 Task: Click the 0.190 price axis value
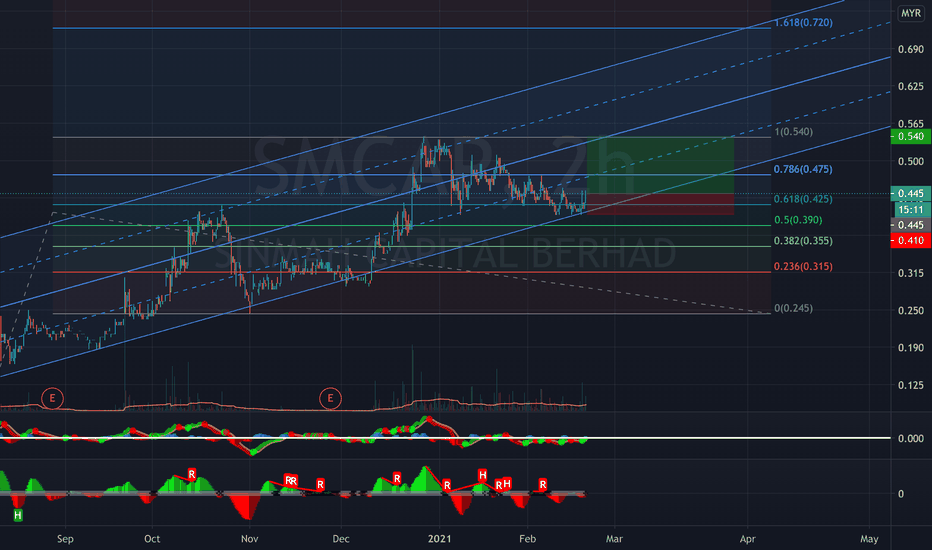(911, 348)
